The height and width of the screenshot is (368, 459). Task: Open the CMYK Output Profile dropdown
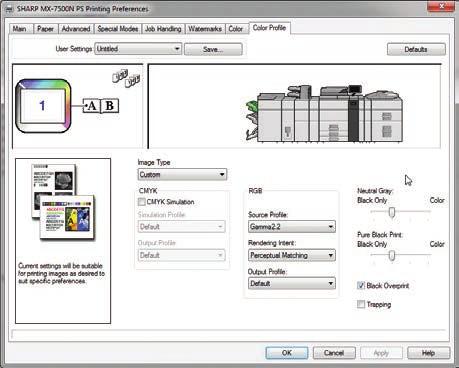pos(182,255)
